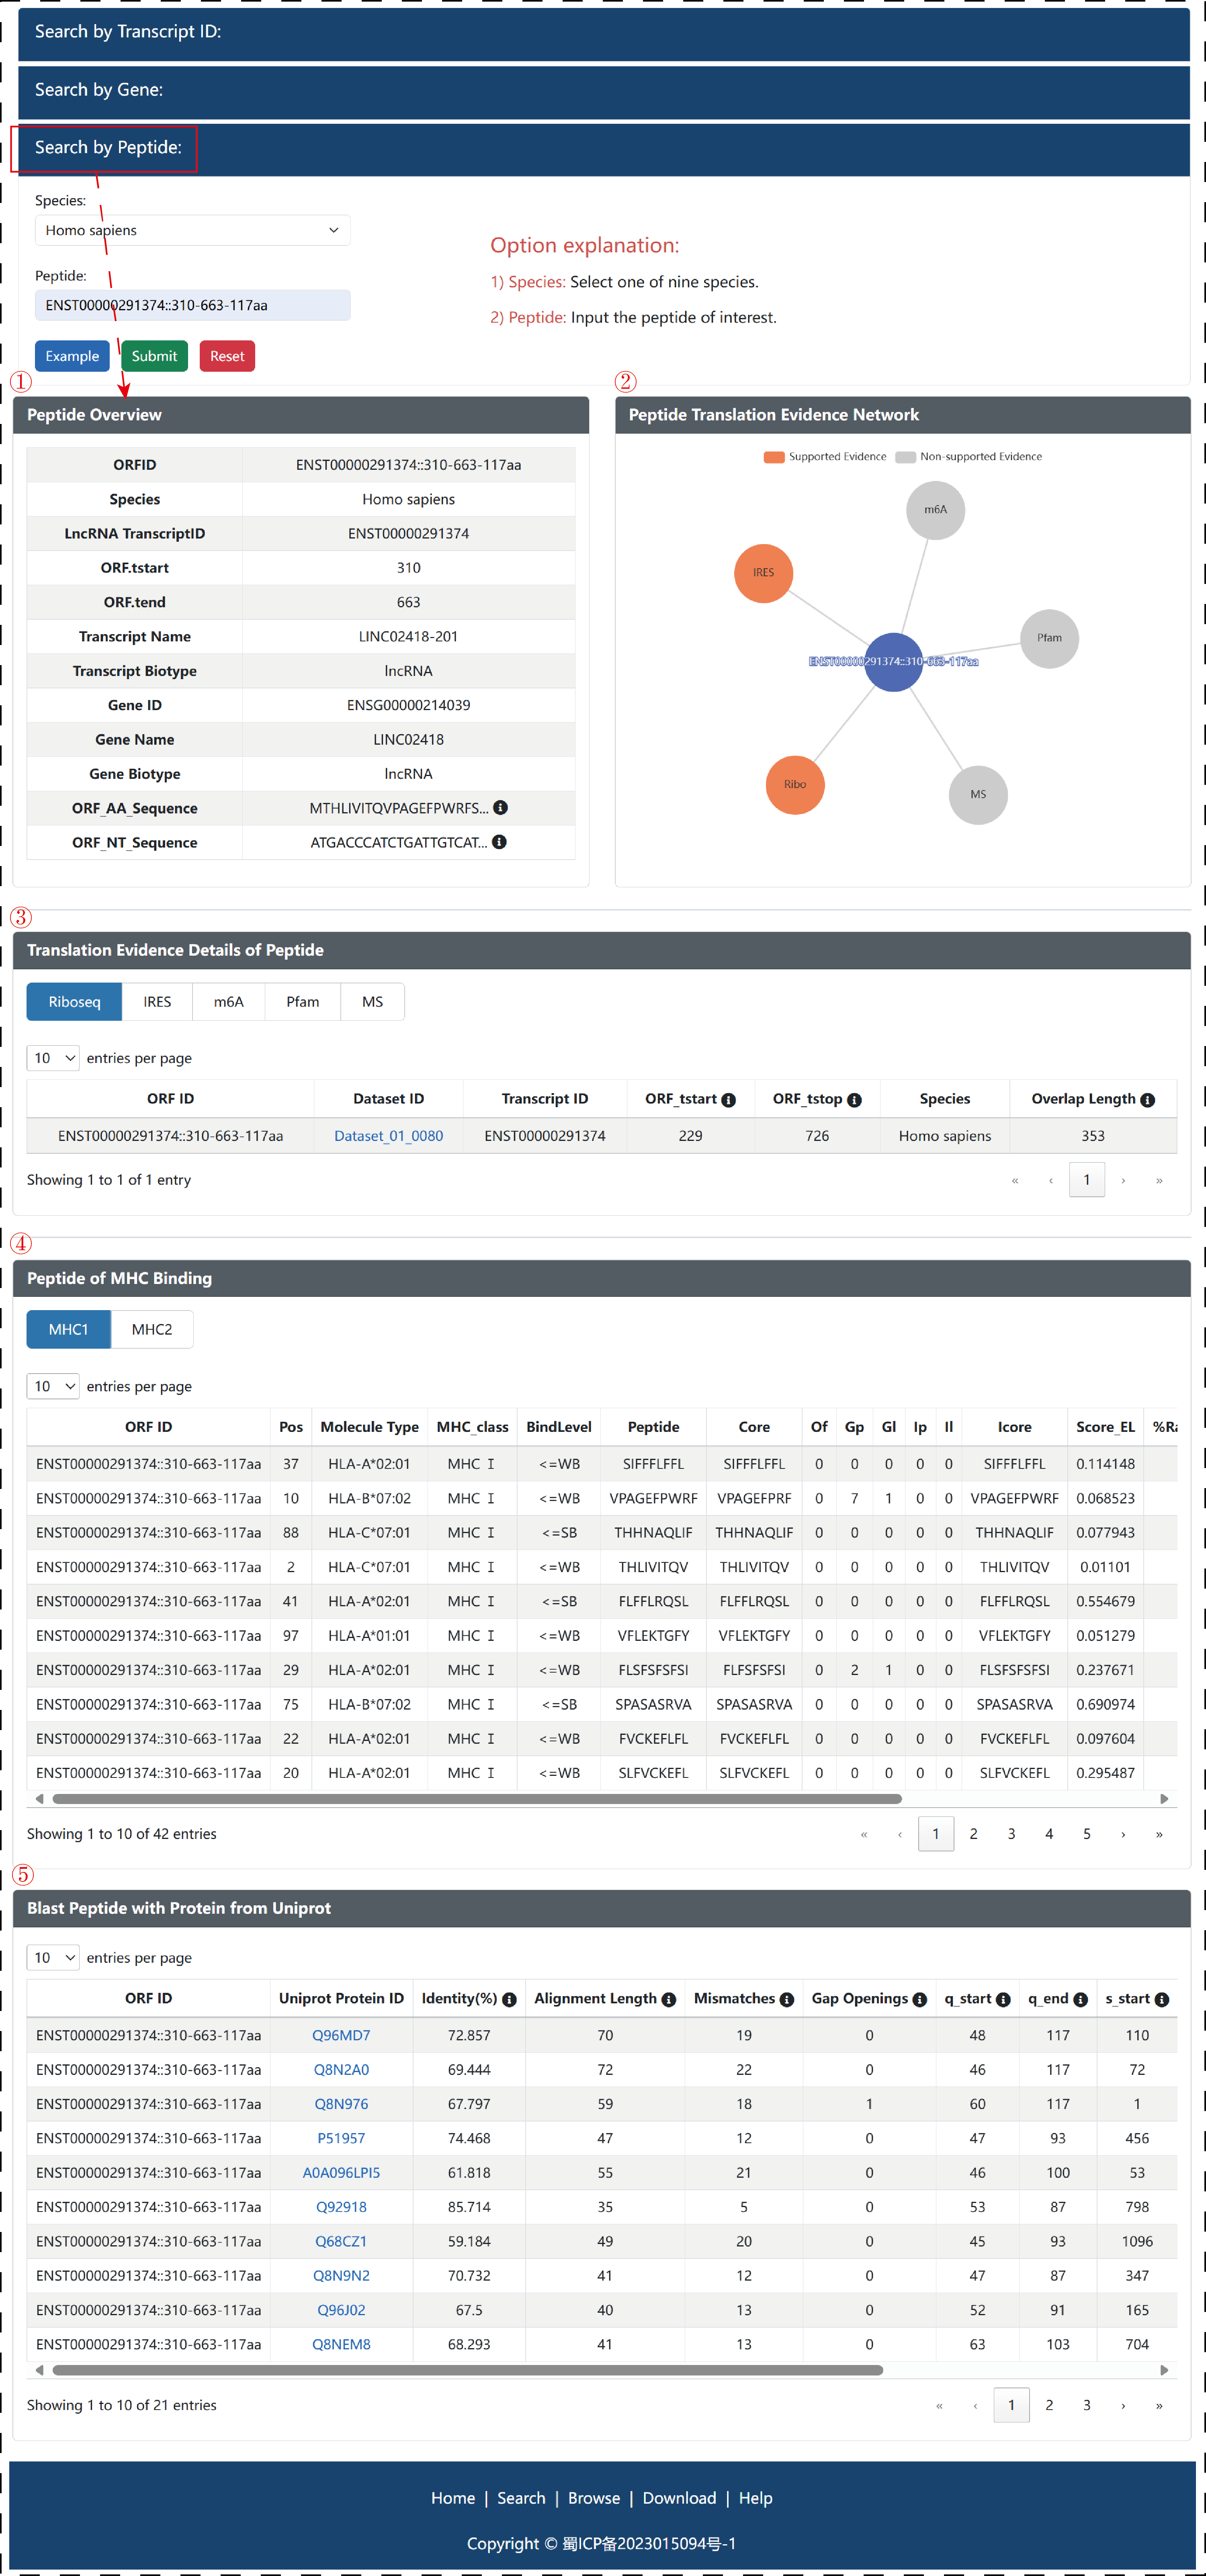Click the Peptide input field
This screenshot has height=2576, width=1206.
tap(192, 306)
